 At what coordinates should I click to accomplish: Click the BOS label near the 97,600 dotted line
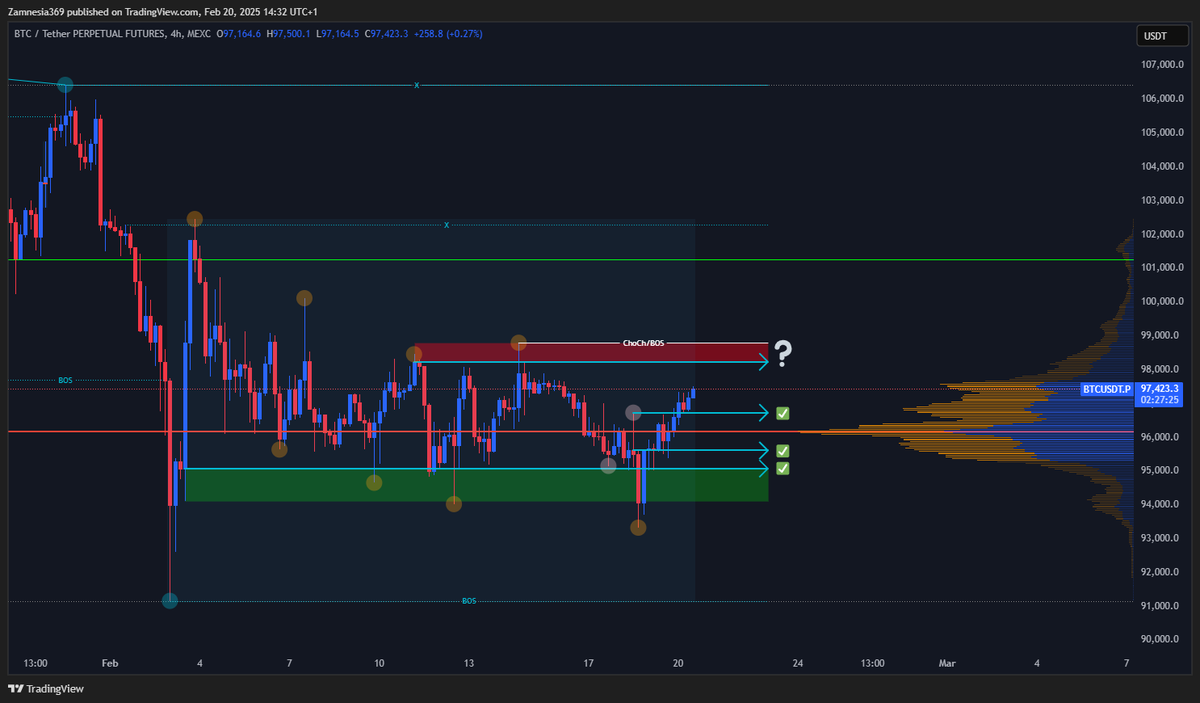point(65,381)
